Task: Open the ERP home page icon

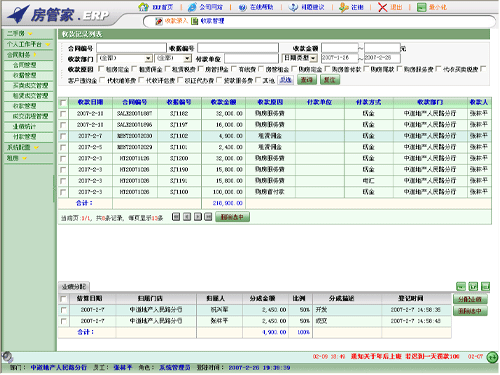Action: [143, 7]
